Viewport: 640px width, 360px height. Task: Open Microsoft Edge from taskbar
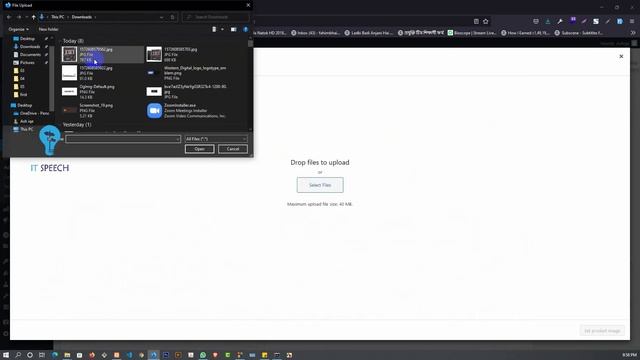point(55,355)
